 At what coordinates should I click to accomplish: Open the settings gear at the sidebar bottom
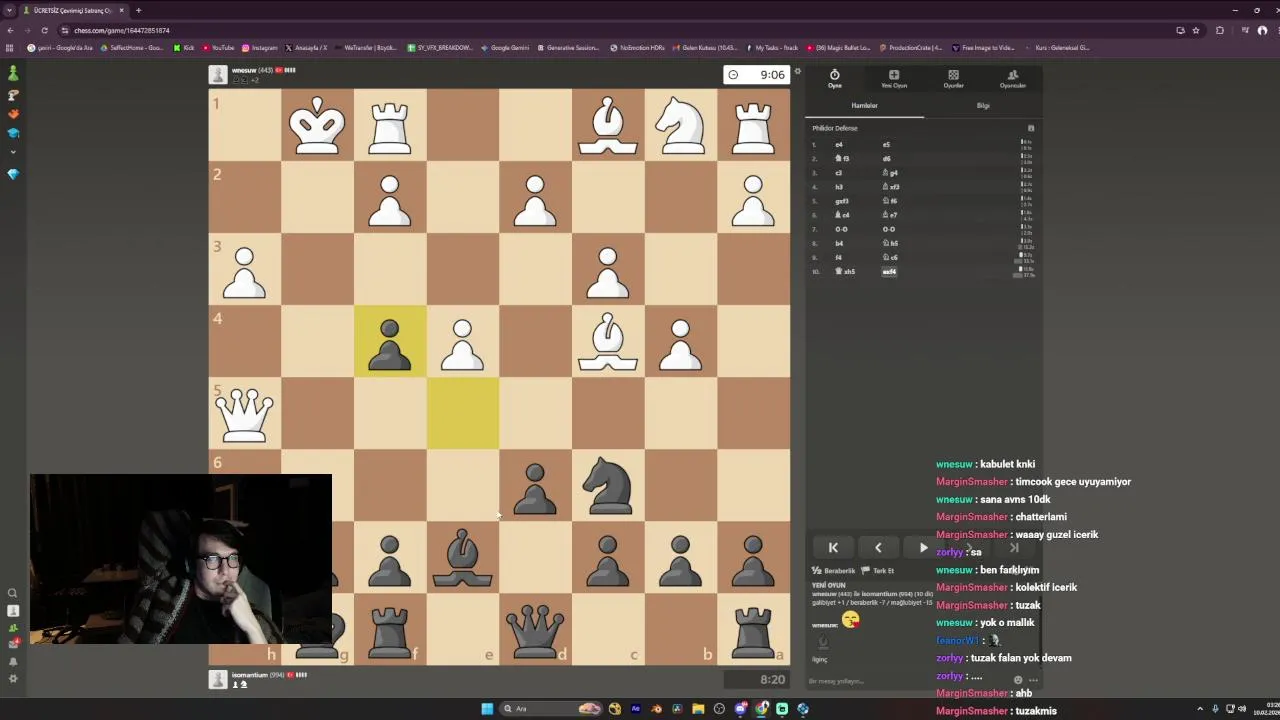coord(13,678)
